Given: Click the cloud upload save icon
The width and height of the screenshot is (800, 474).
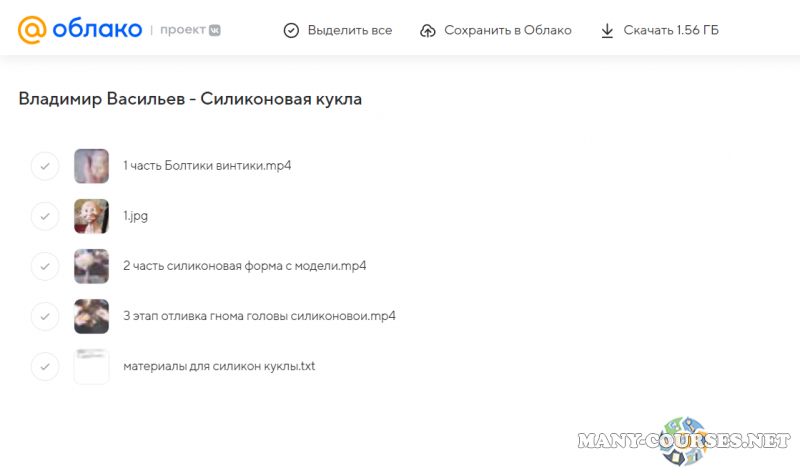Looking at the screenshot, I should (428, 31).
